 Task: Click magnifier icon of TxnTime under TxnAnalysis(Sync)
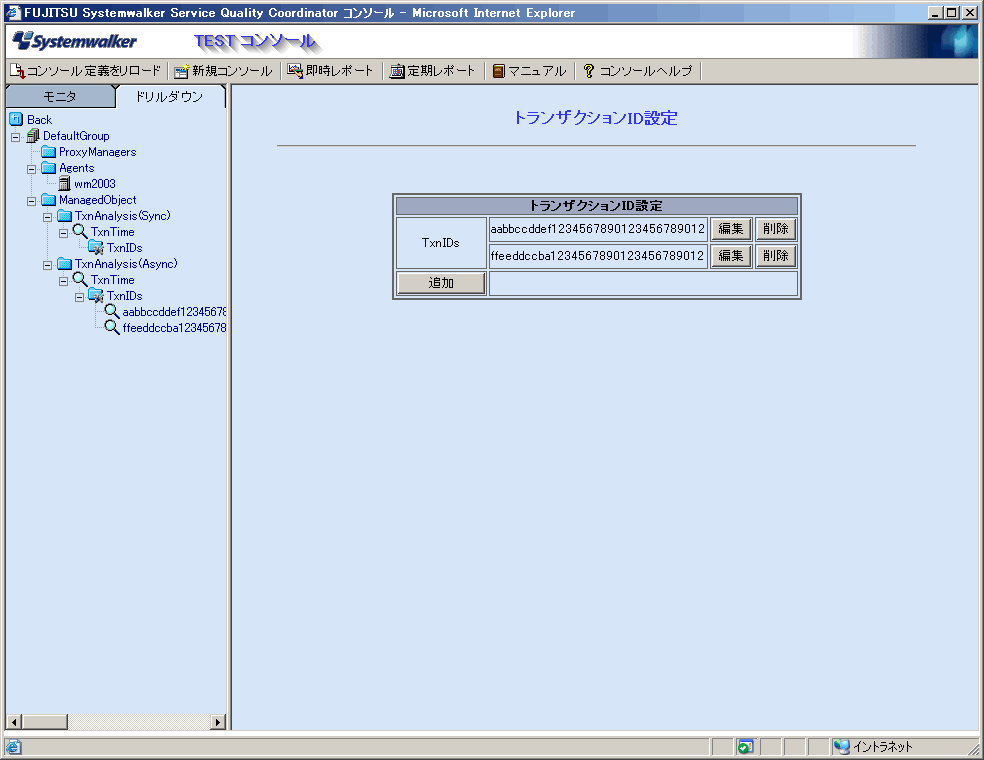[80, 232]
